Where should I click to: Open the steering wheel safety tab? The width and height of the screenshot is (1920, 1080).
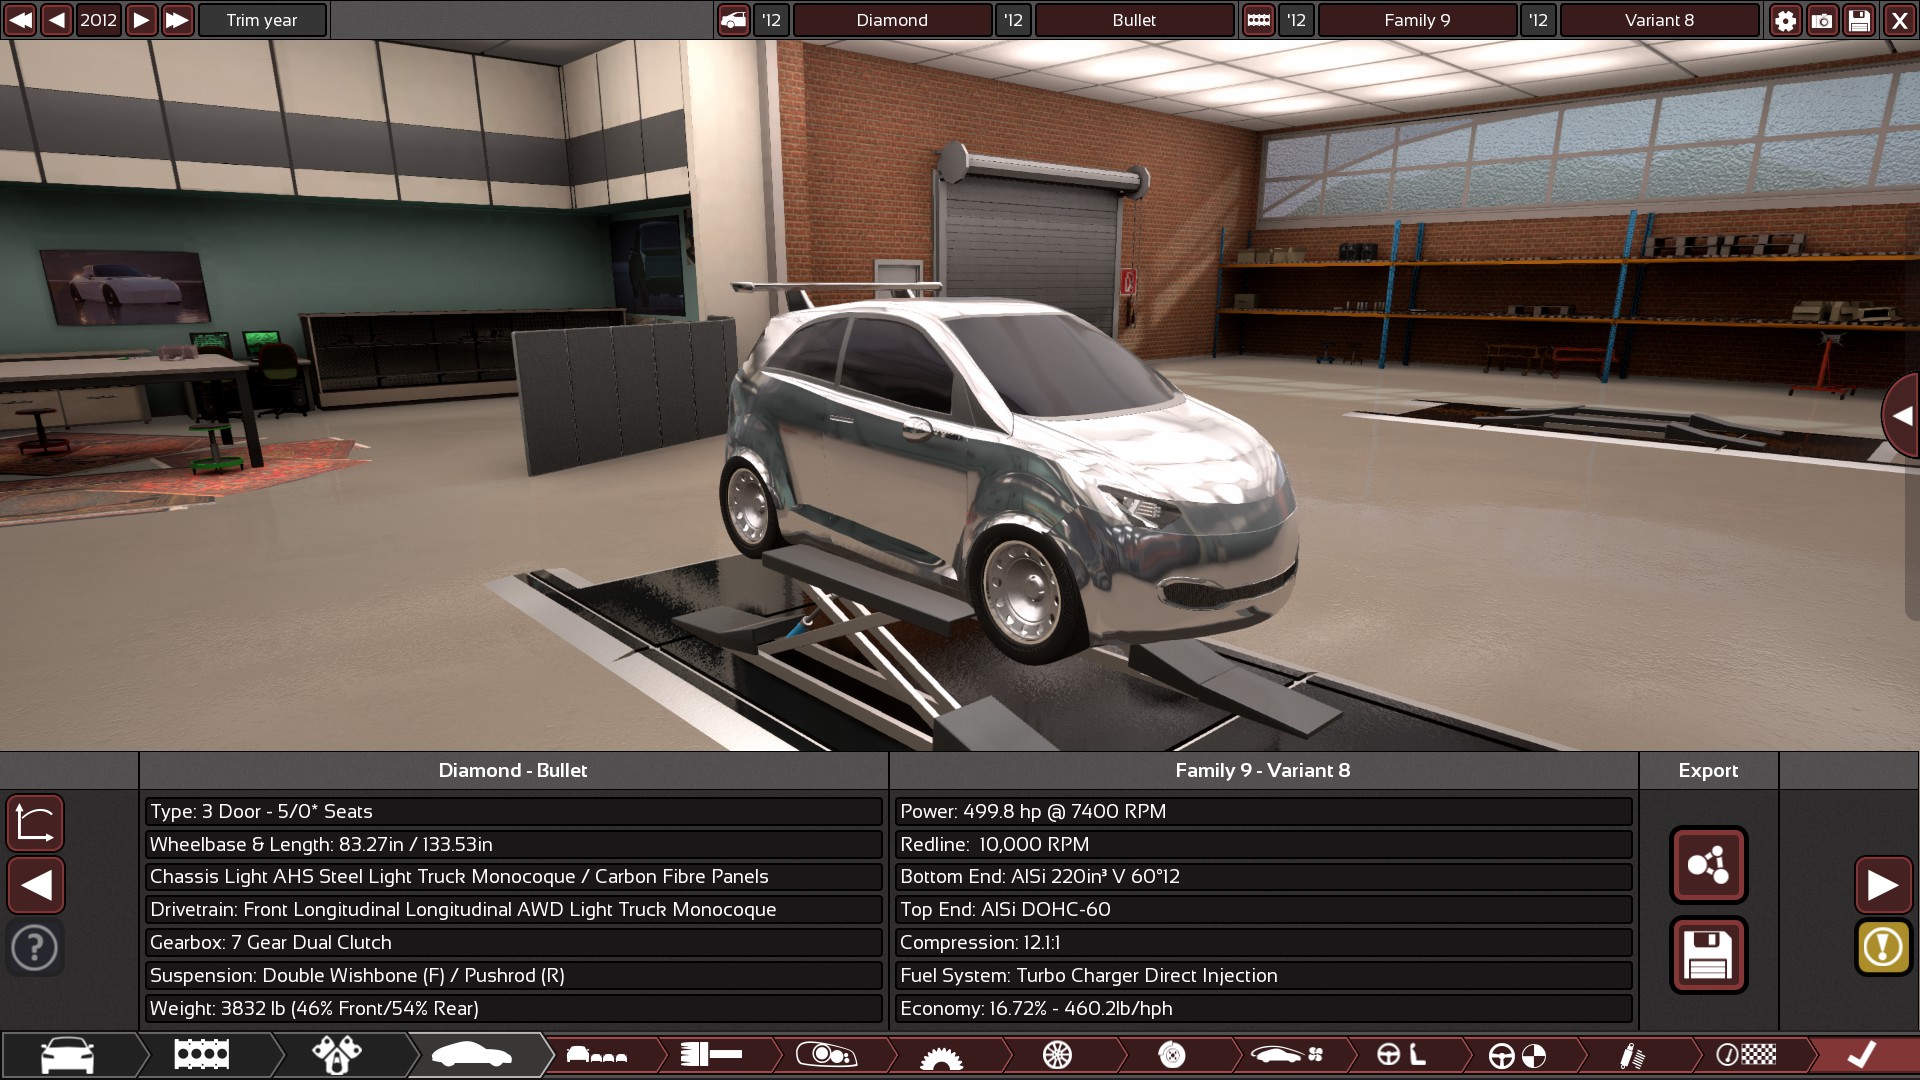(x=1517, y=1055)
